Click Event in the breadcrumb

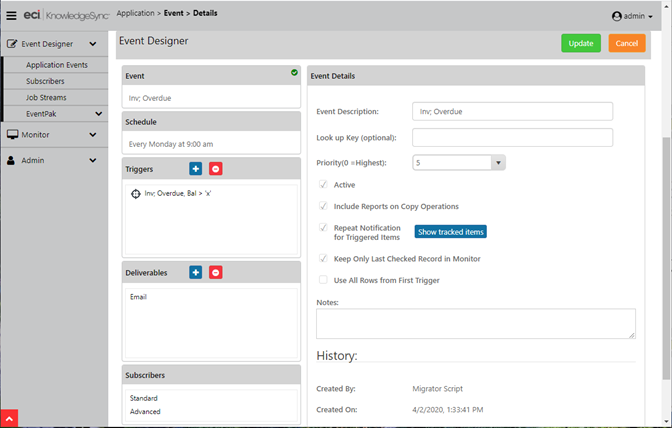[x=174, y=13]
